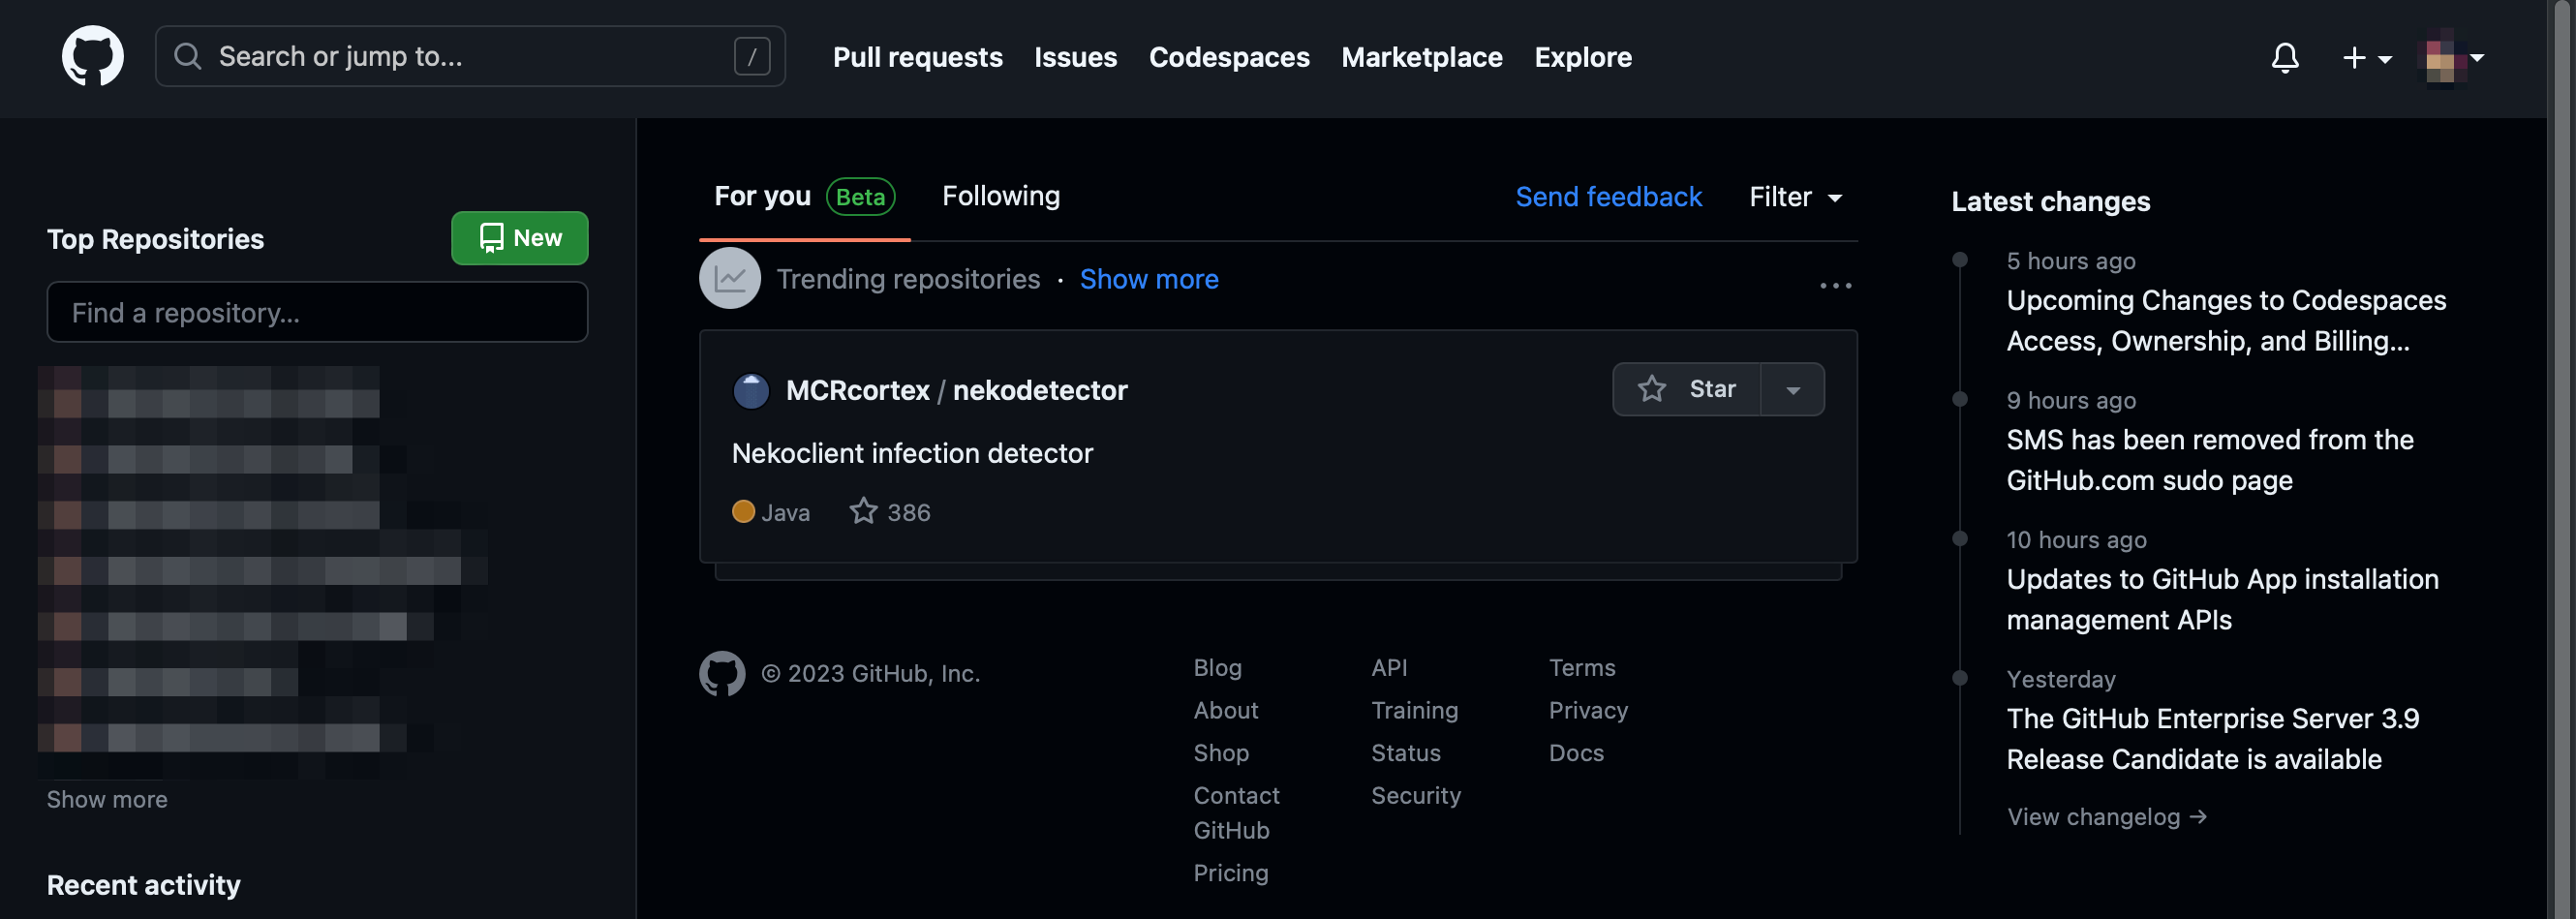This screenshot has height=919, width=2576.
Task: Open Updates to GitHub App installation article
Action: click(2222, 599)
